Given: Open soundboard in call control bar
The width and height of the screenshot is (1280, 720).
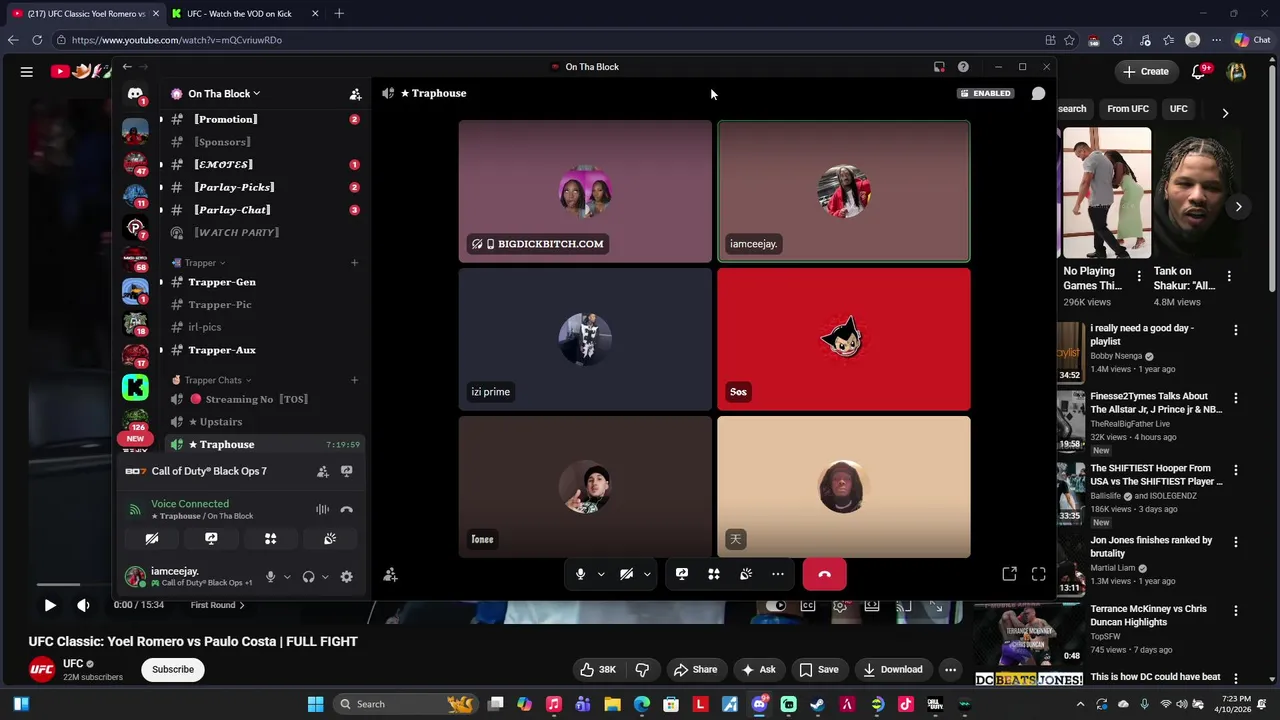Looking at the screenshot, I should click(746, 574).
